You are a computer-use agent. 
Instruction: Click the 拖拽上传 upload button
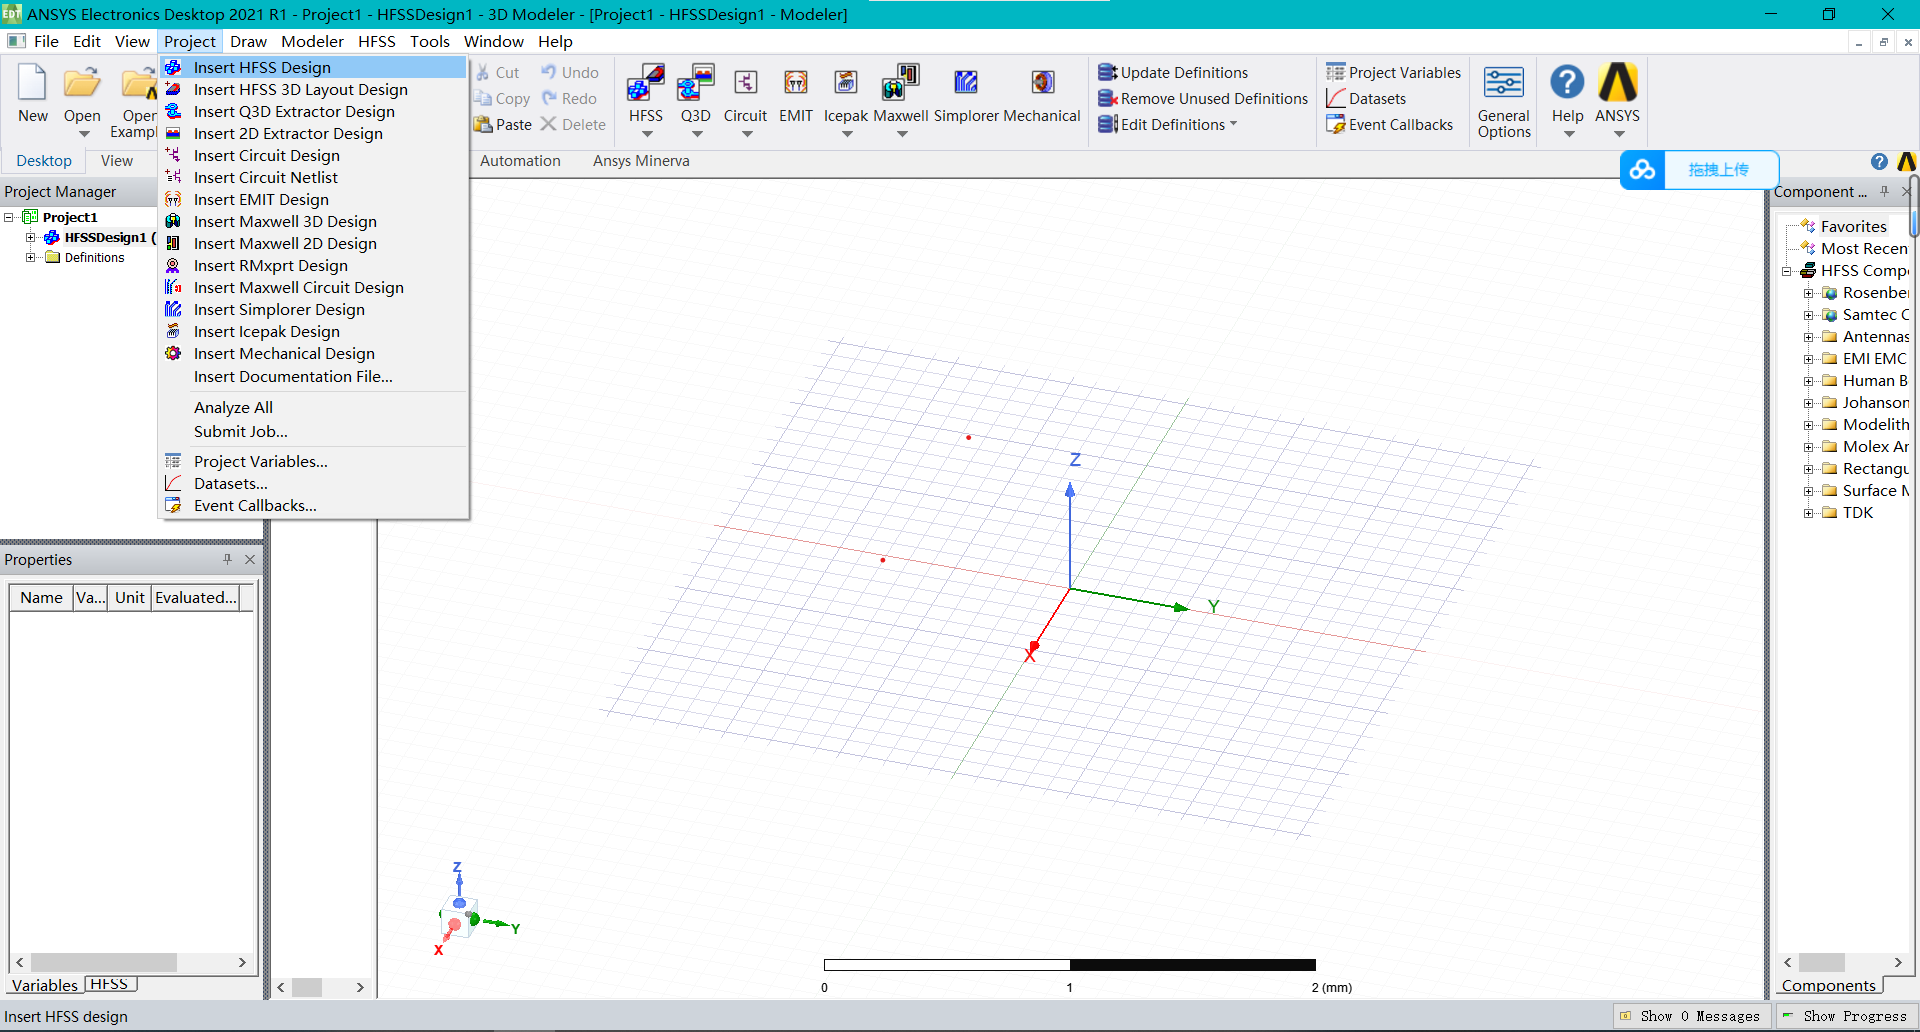[x=1719, y=170]
